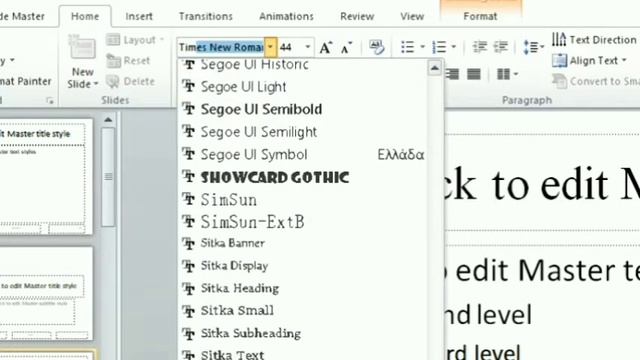Click the New Slide icon

click(82, 47)
